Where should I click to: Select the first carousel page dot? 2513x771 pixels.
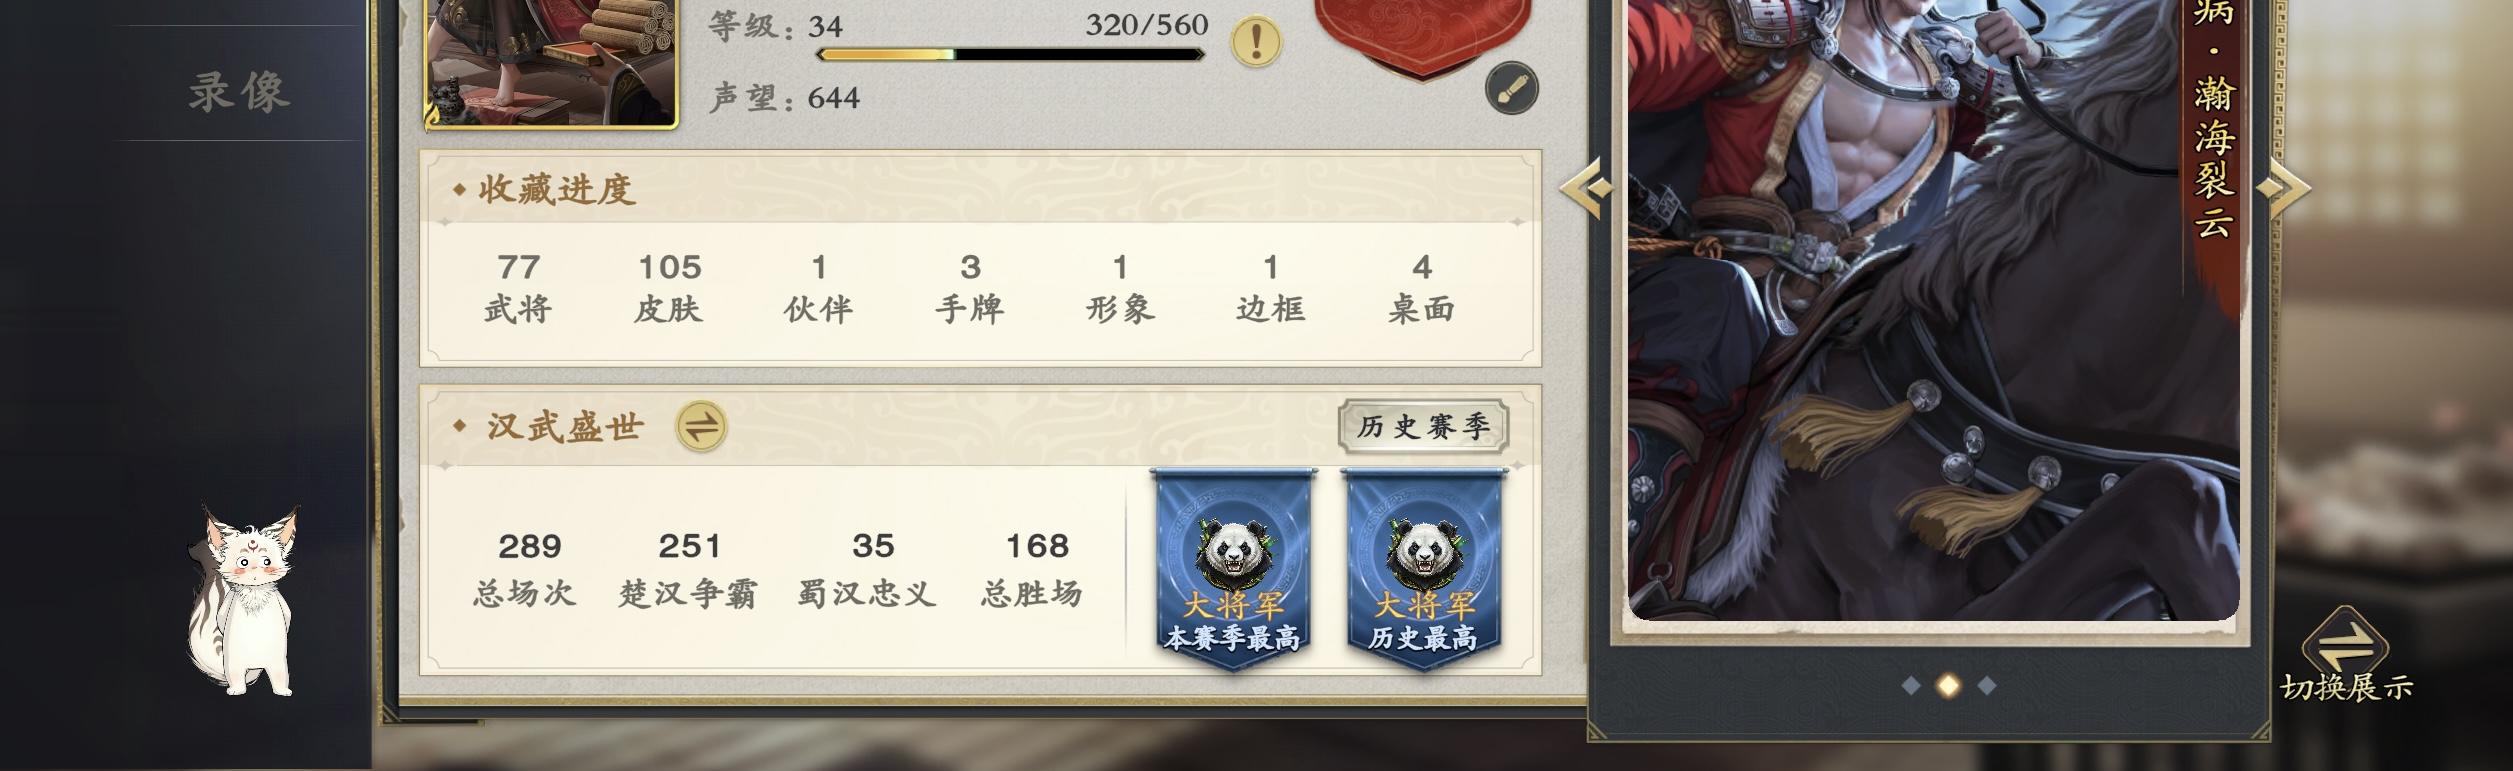(x=1911, y=686)
